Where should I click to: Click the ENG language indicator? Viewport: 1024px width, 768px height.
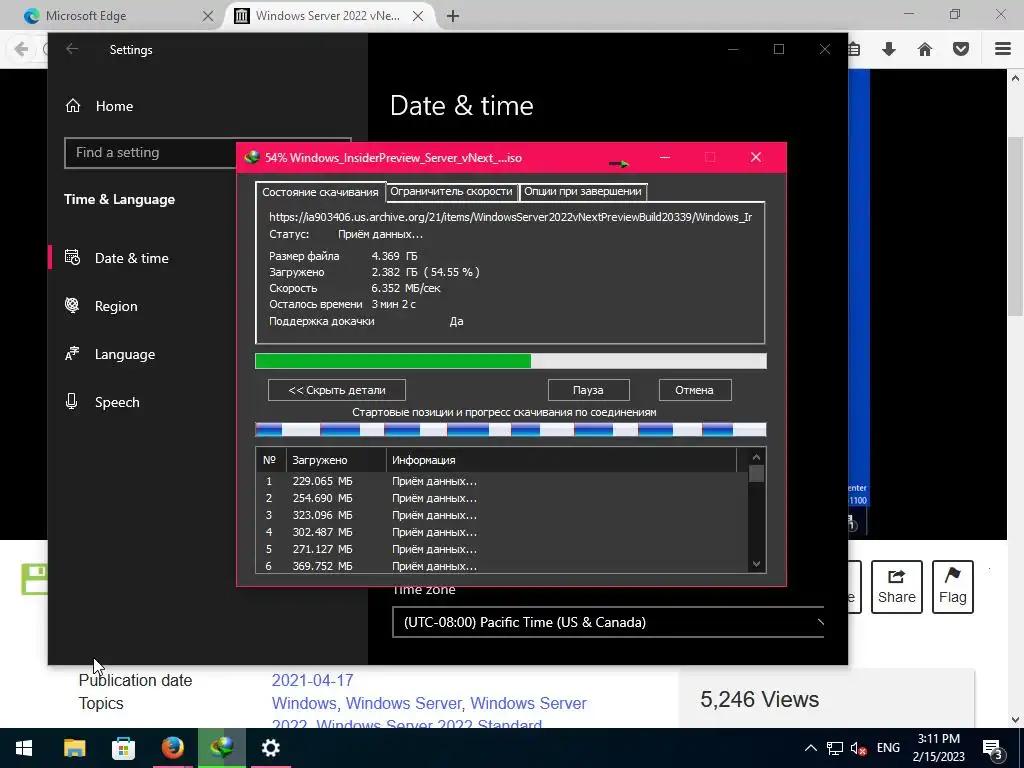click(x=888, y=748)
